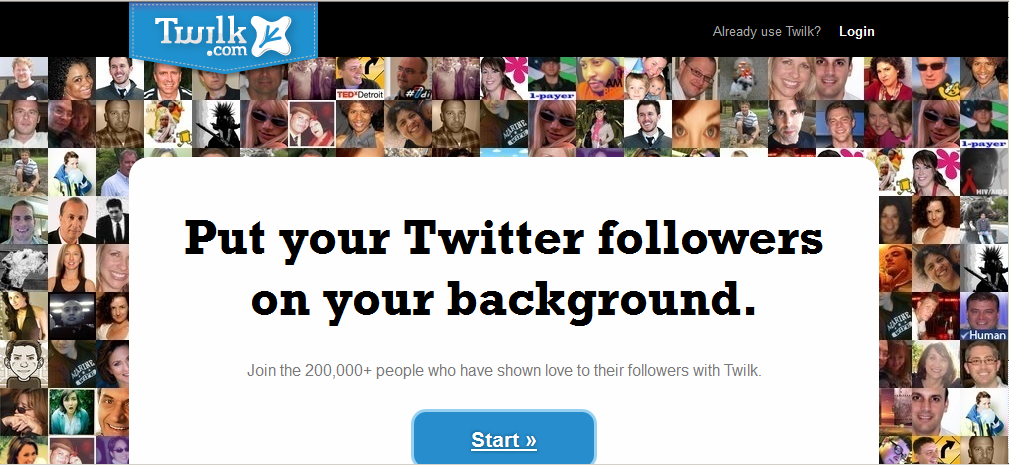Click the Marine shirt avatar in the second row
This screenshot has width=1009, height=466.
[x=504, y=124]
